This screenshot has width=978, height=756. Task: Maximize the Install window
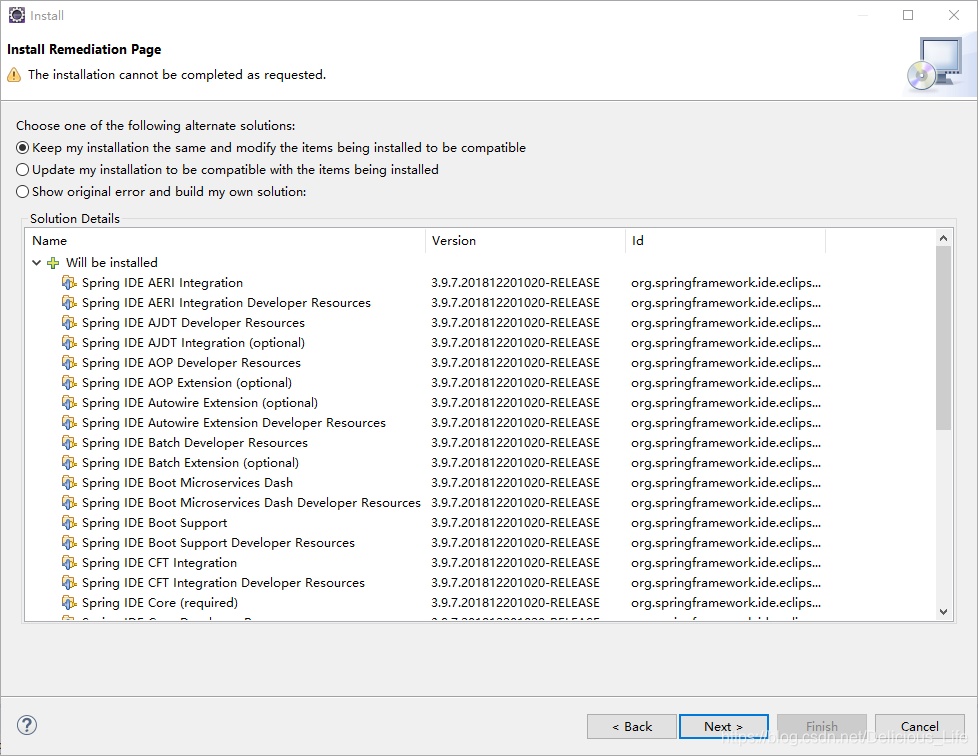[x=908, y=15]
